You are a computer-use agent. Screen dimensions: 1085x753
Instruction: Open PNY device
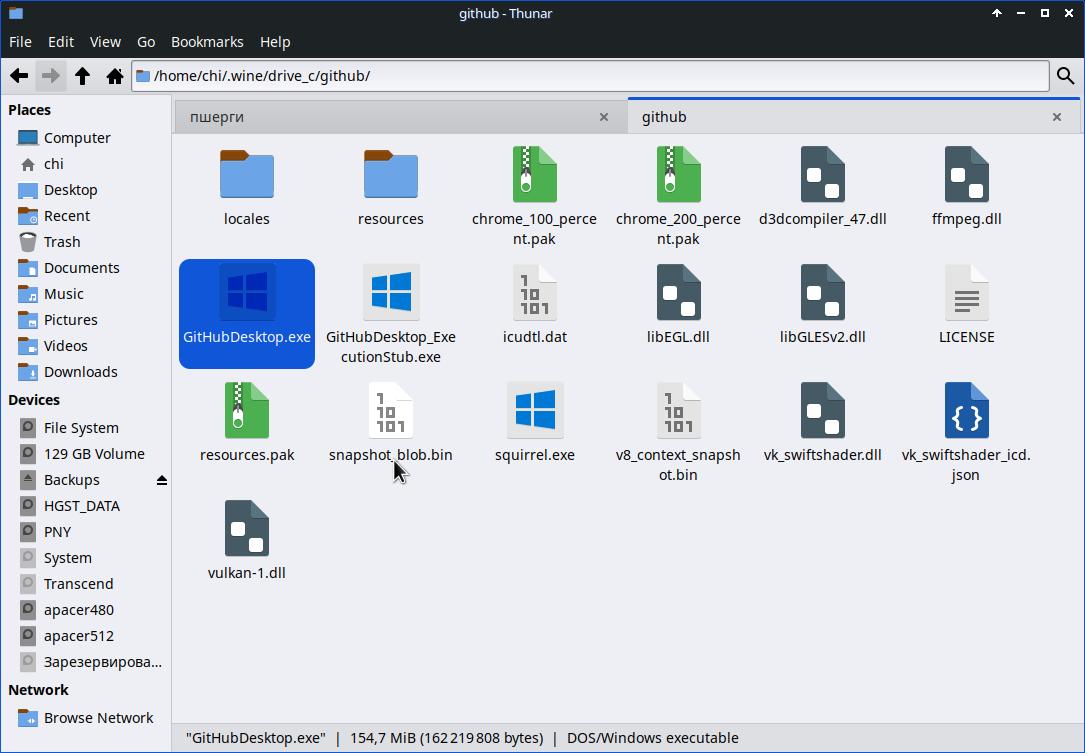pos(57,532)
